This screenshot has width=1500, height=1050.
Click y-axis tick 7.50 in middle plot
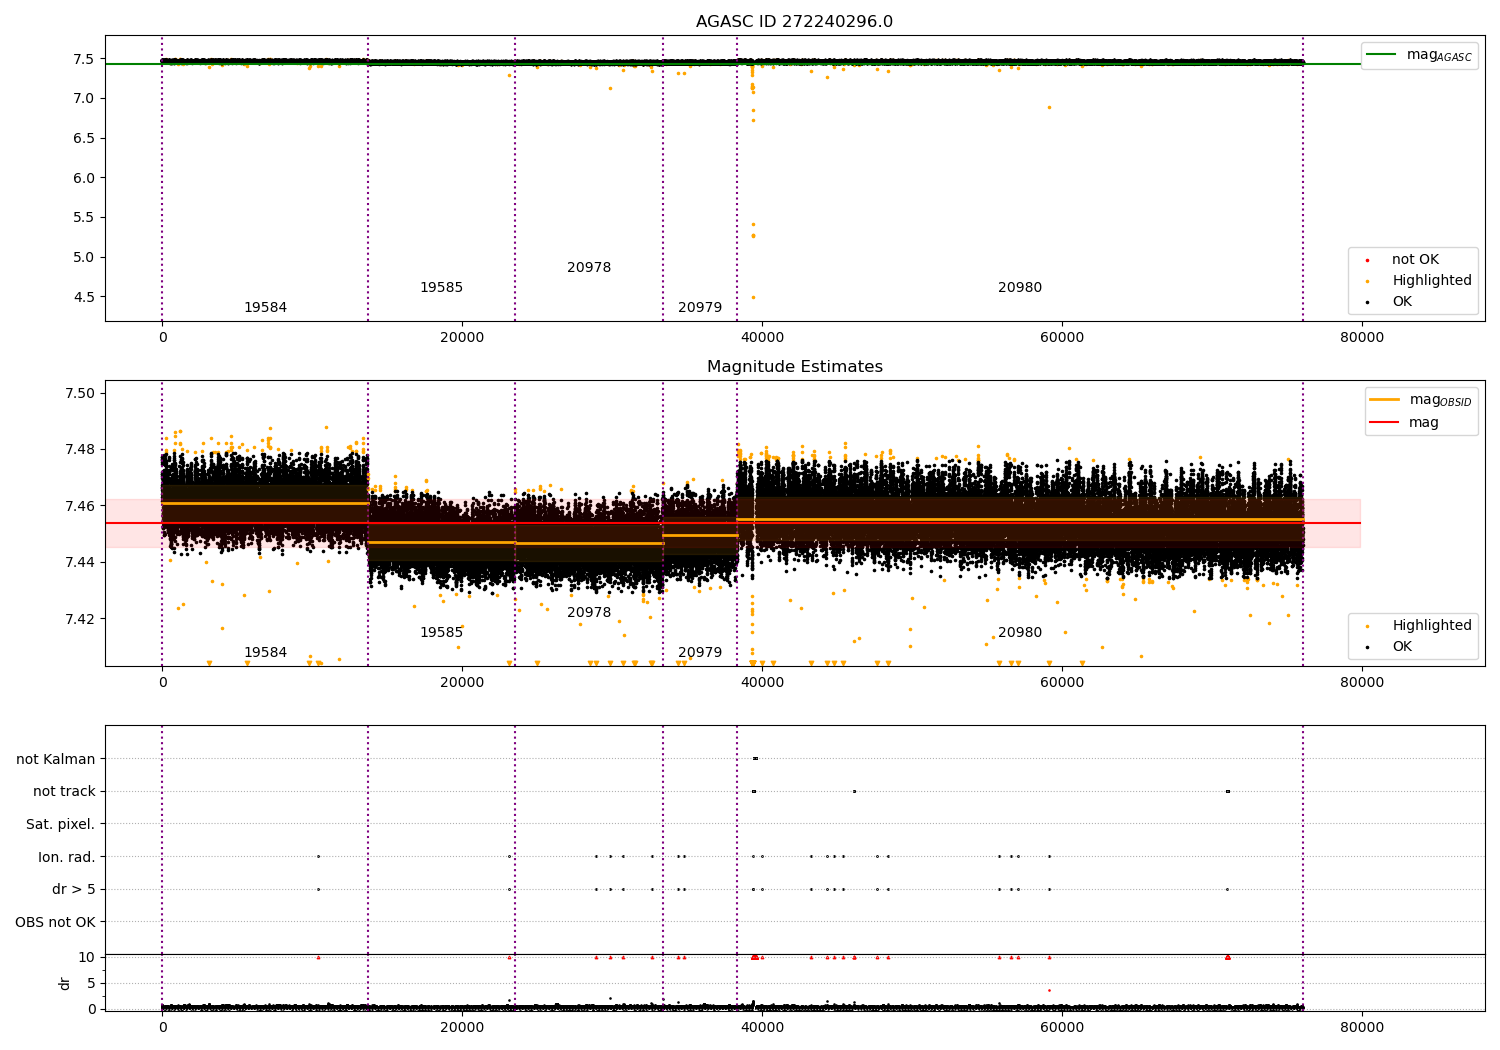tap(80, 393)
